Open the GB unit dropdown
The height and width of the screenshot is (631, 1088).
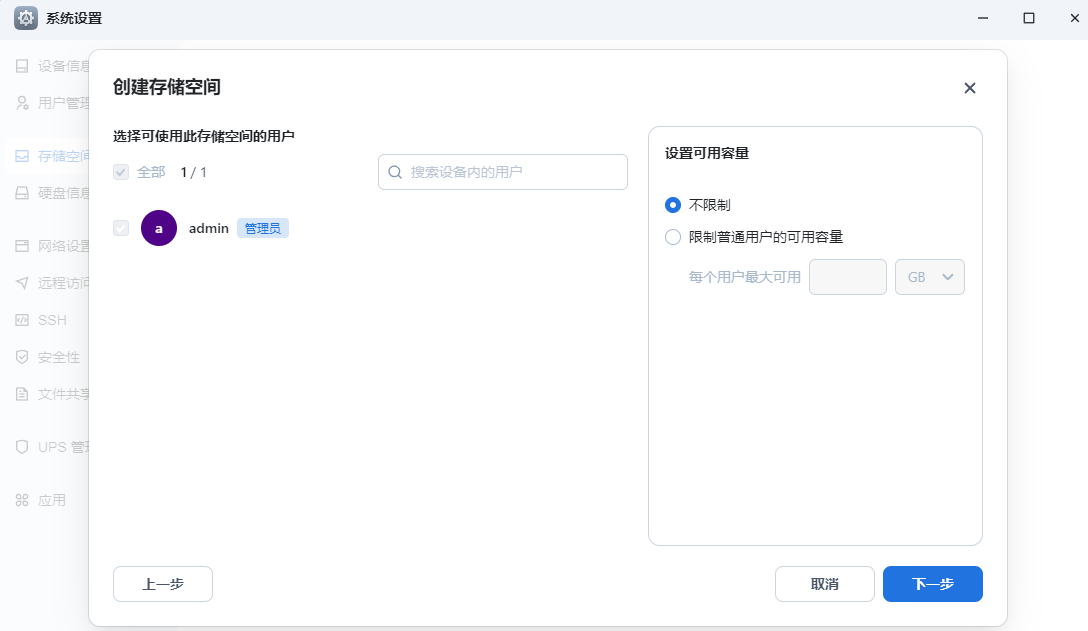(930, 277)
